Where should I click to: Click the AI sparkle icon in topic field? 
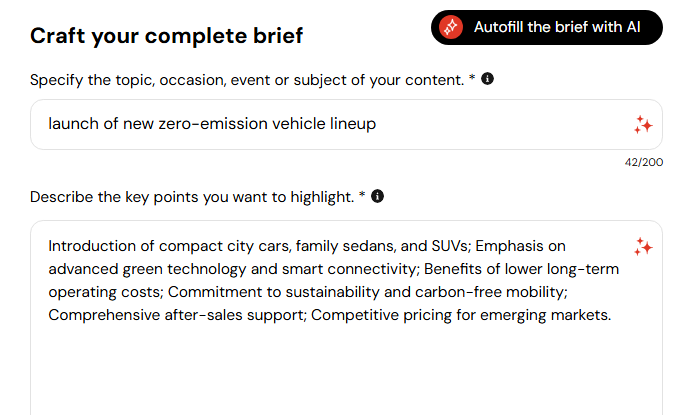point(643,125)
